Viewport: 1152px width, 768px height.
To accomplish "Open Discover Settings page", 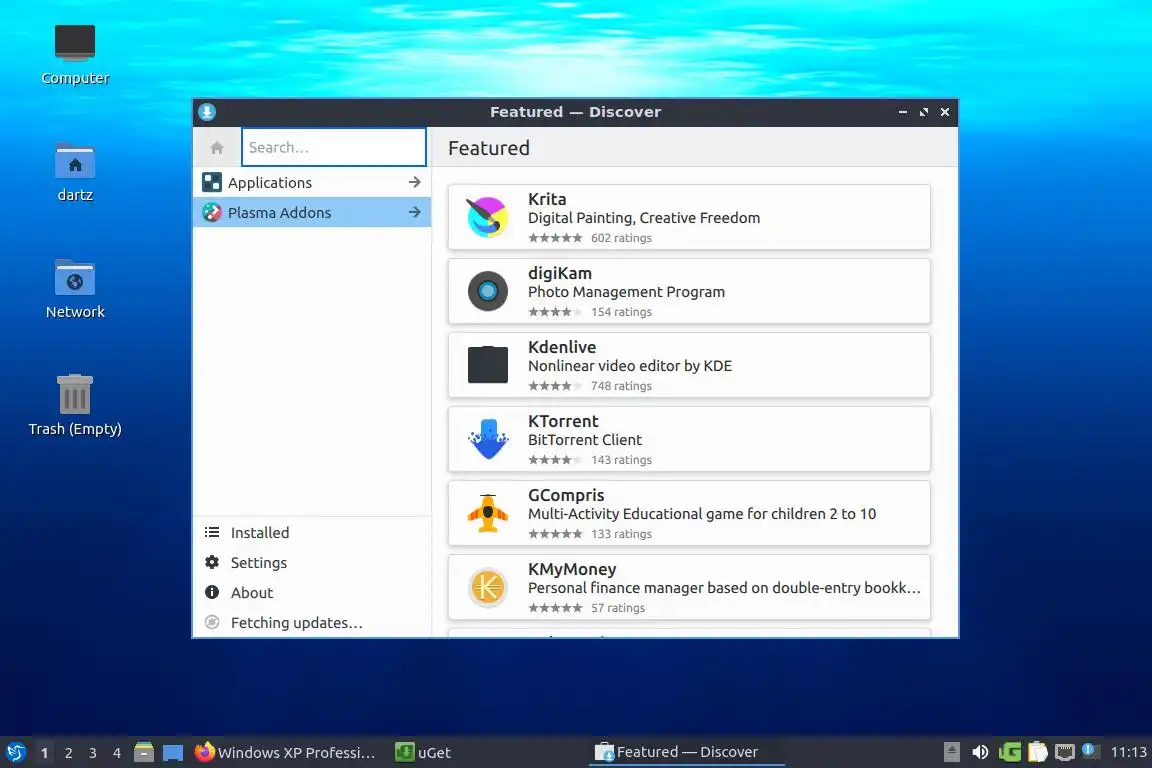I will (x=312, y=563).
